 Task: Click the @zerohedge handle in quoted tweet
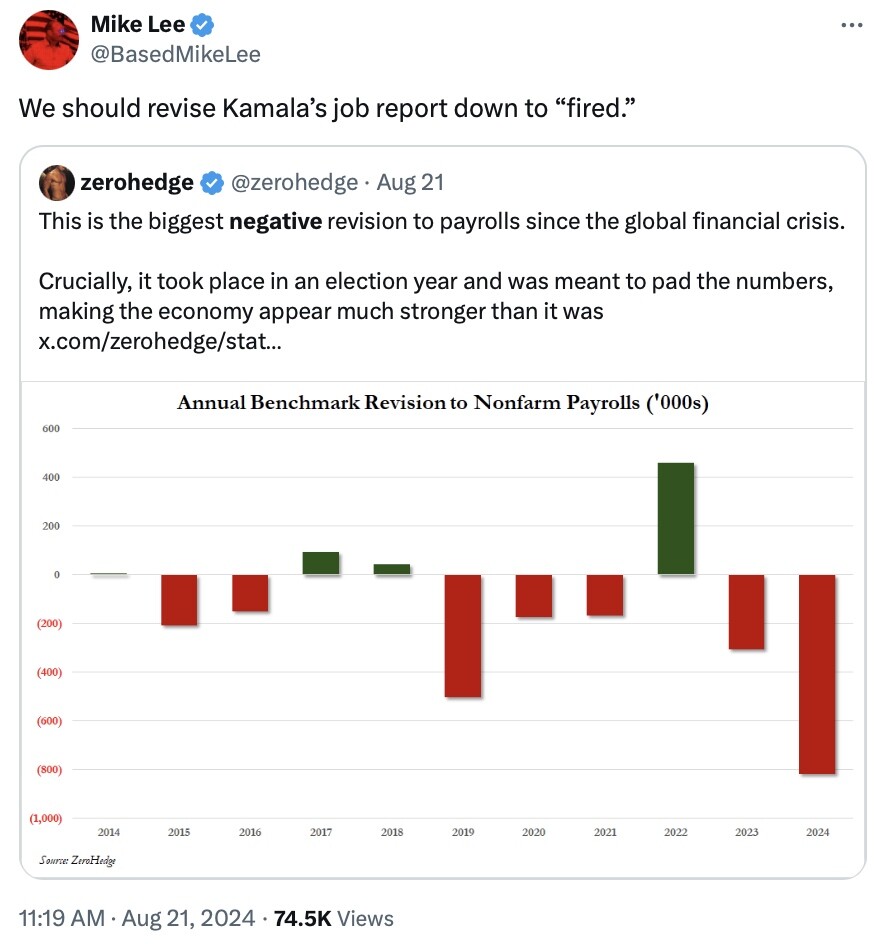click(294, 182)
